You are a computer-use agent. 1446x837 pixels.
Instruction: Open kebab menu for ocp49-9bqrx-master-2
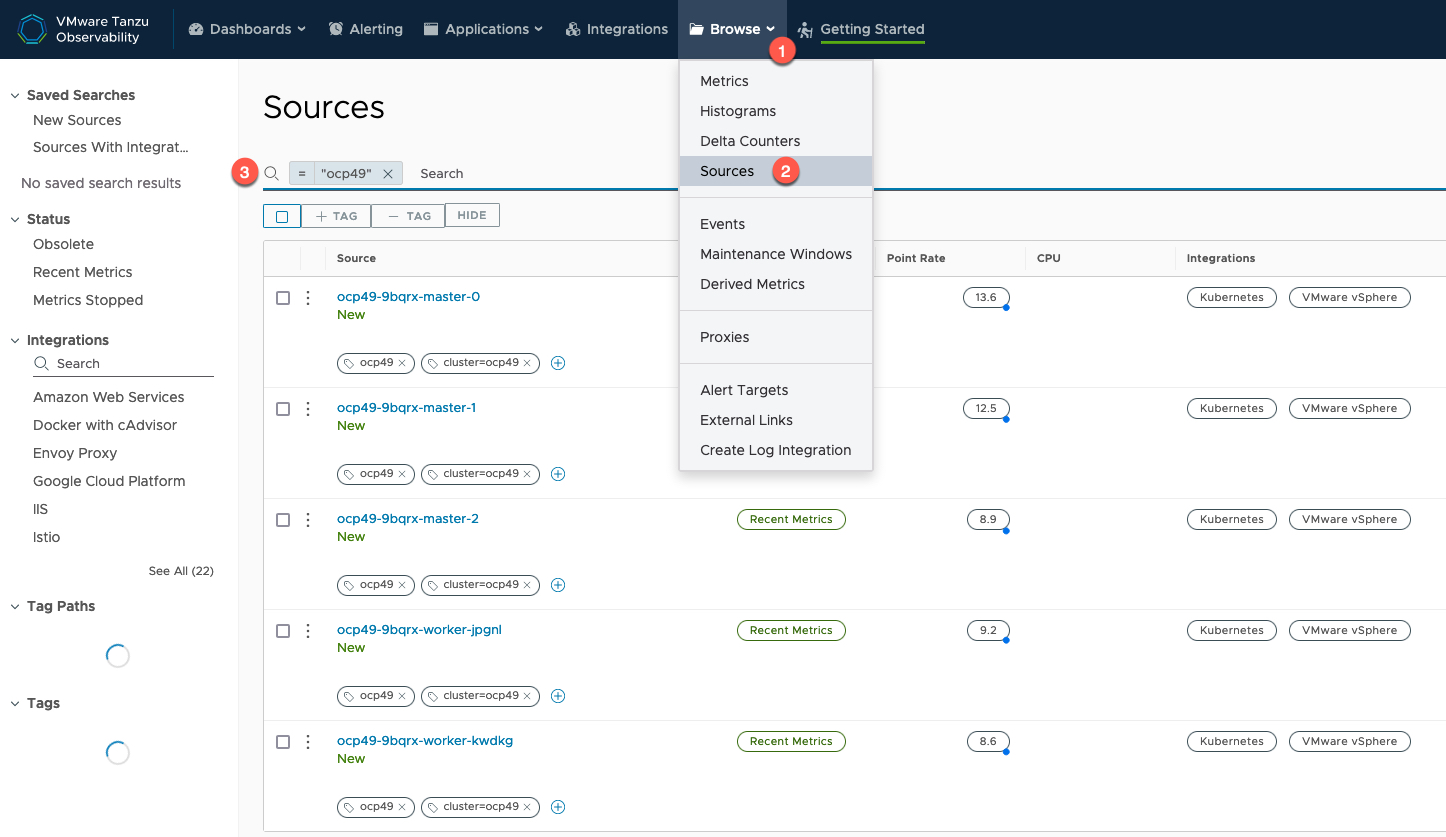[308, 520]
